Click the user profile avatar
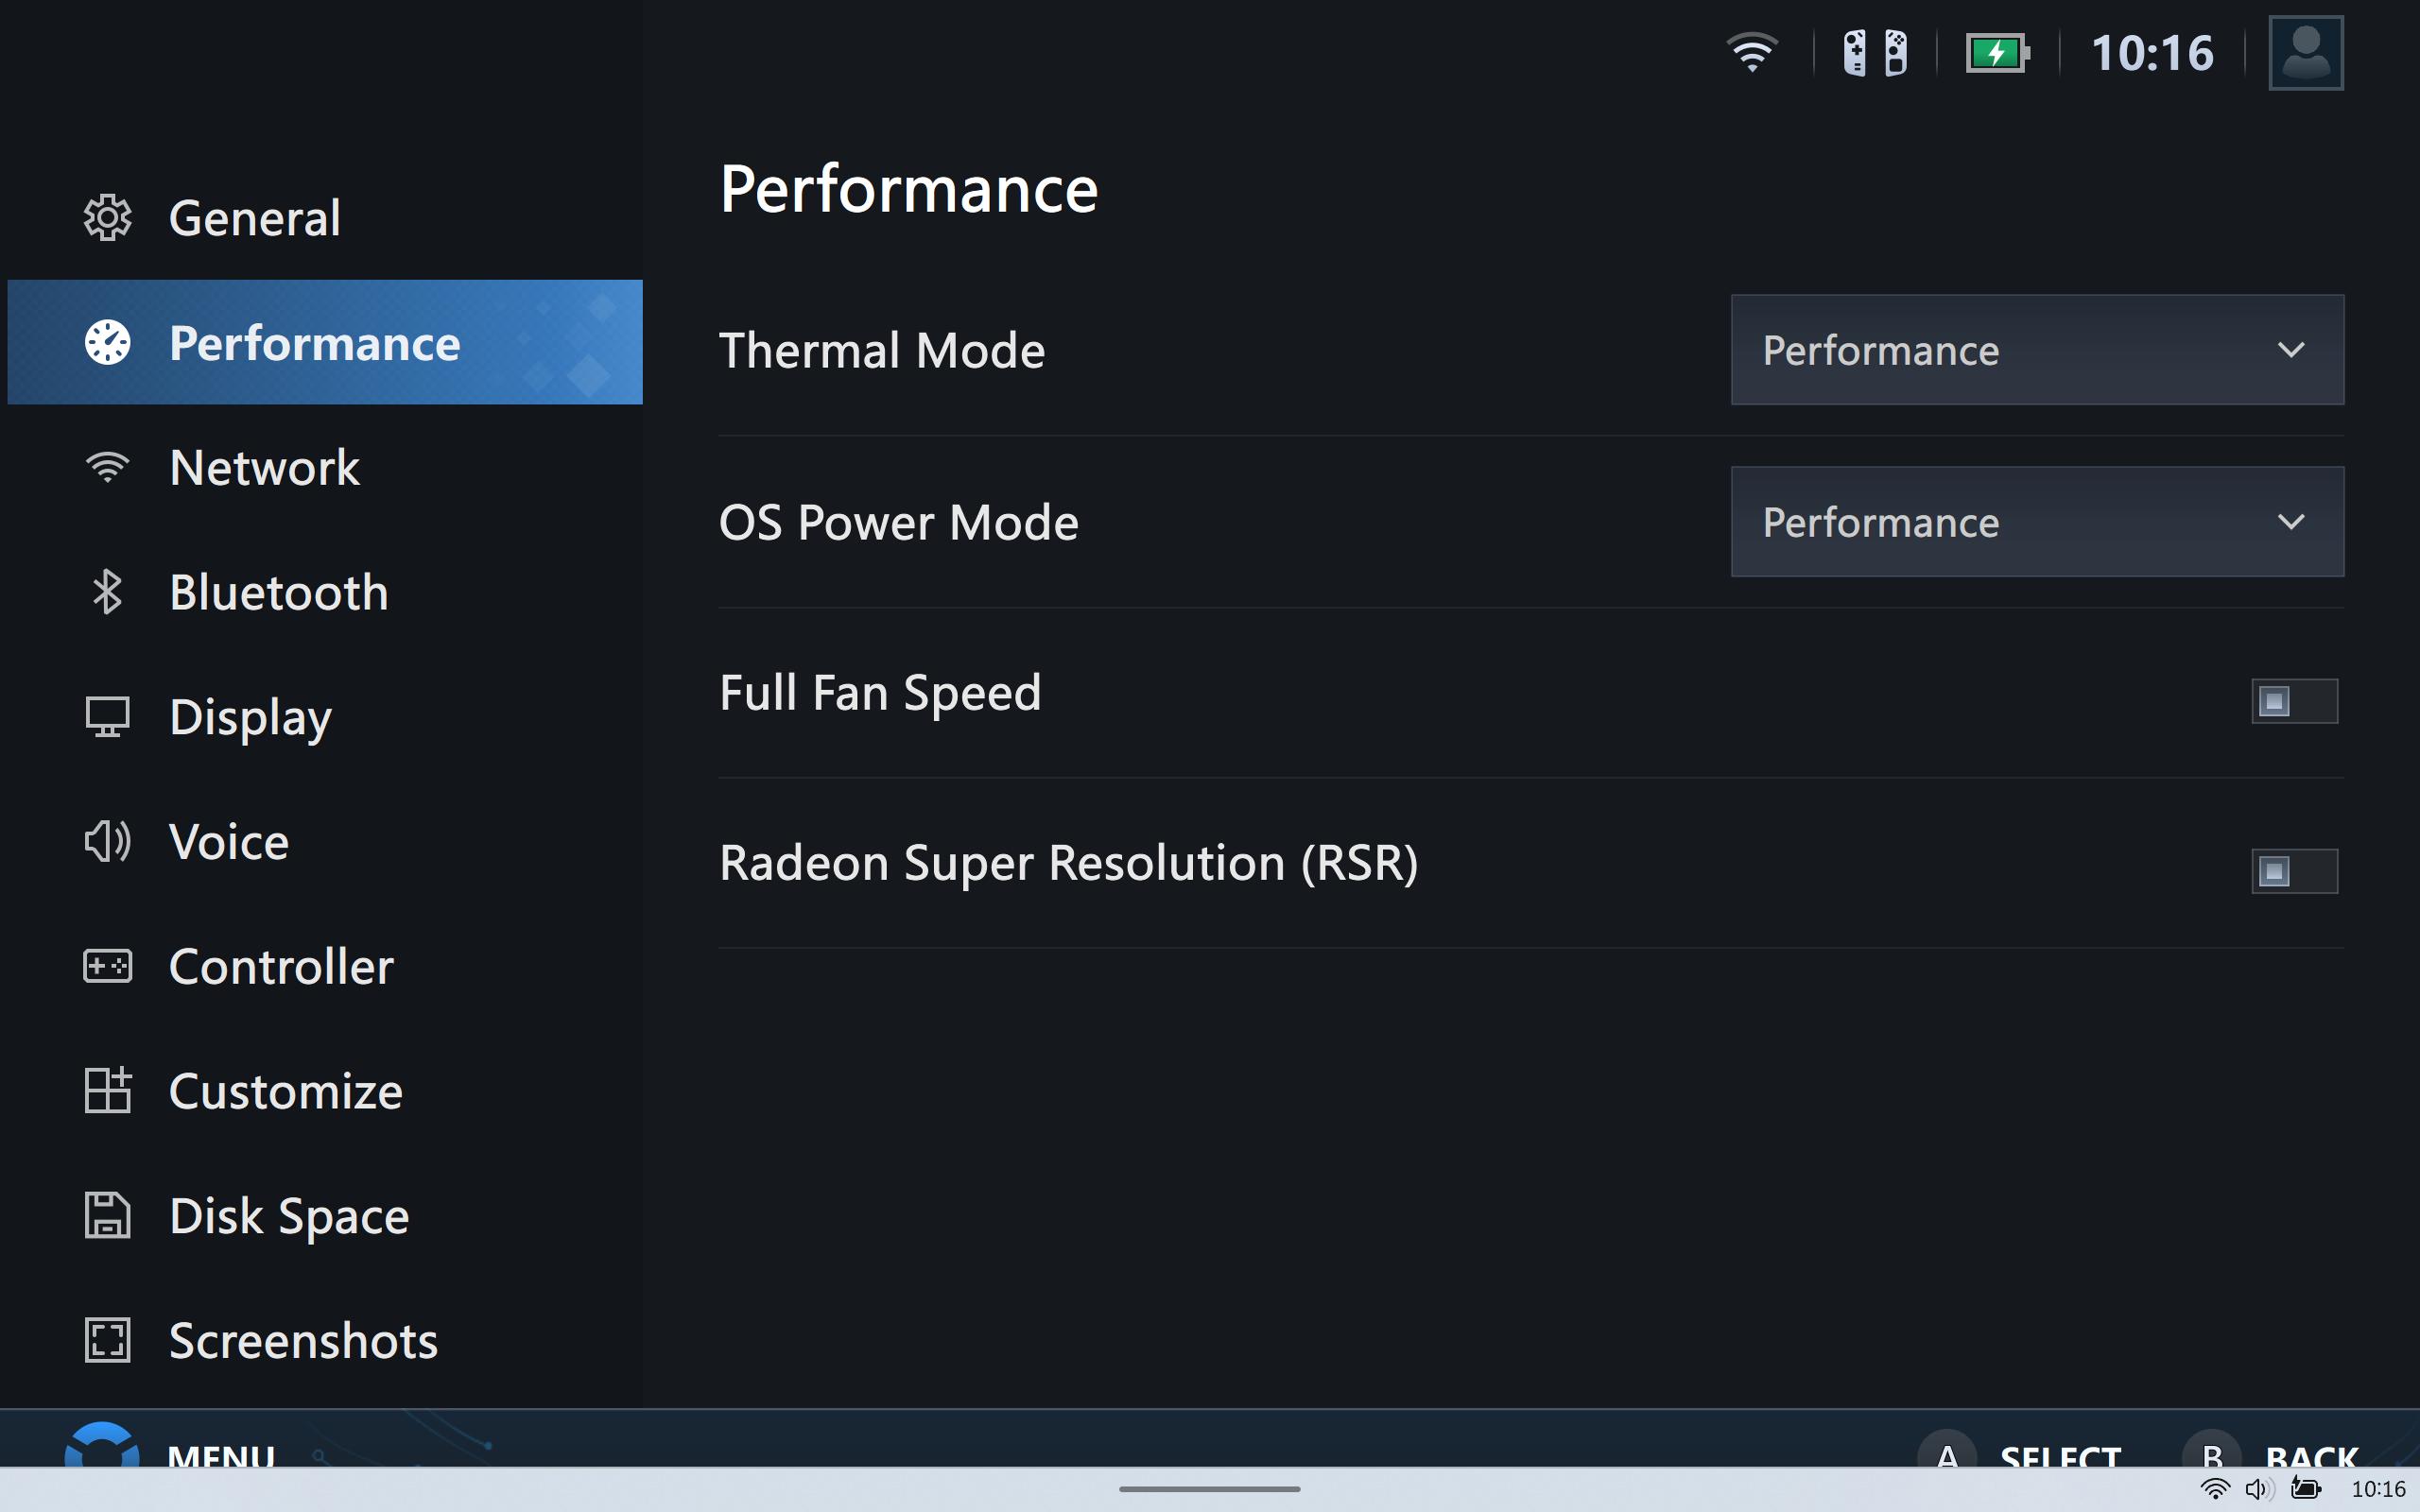This screenshot has width=2420, height=1512. pos(2306,53)
